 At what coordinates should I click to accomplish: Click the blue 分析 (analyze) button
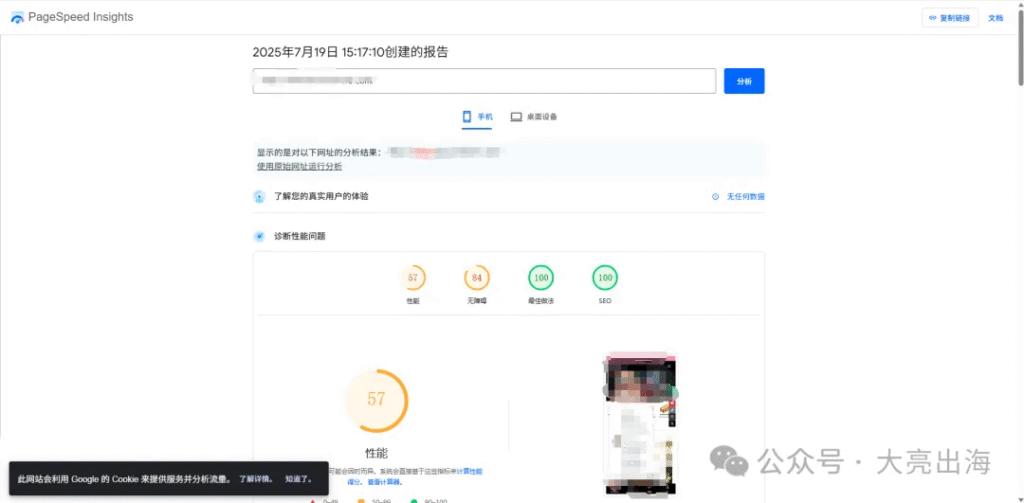744,81
